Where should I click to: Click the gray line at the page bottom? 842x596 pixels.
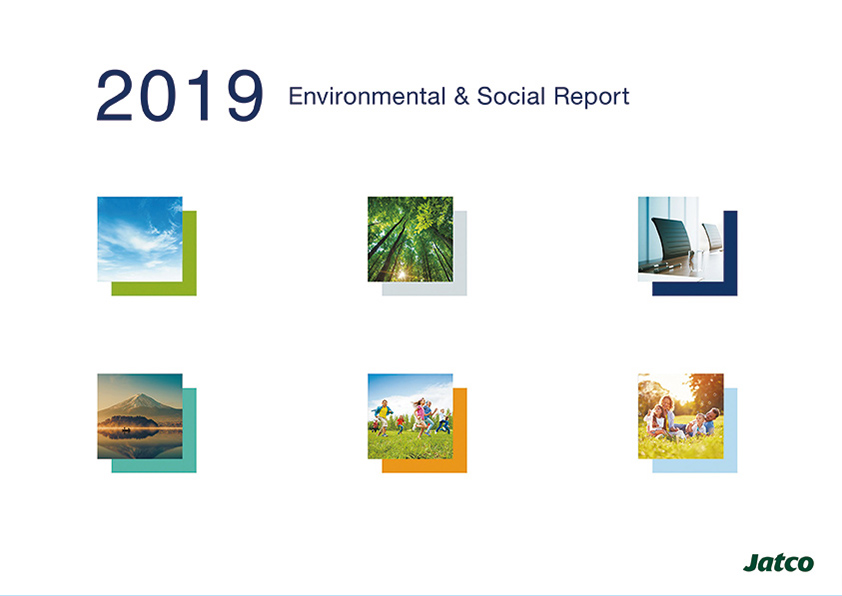[421, 594]
